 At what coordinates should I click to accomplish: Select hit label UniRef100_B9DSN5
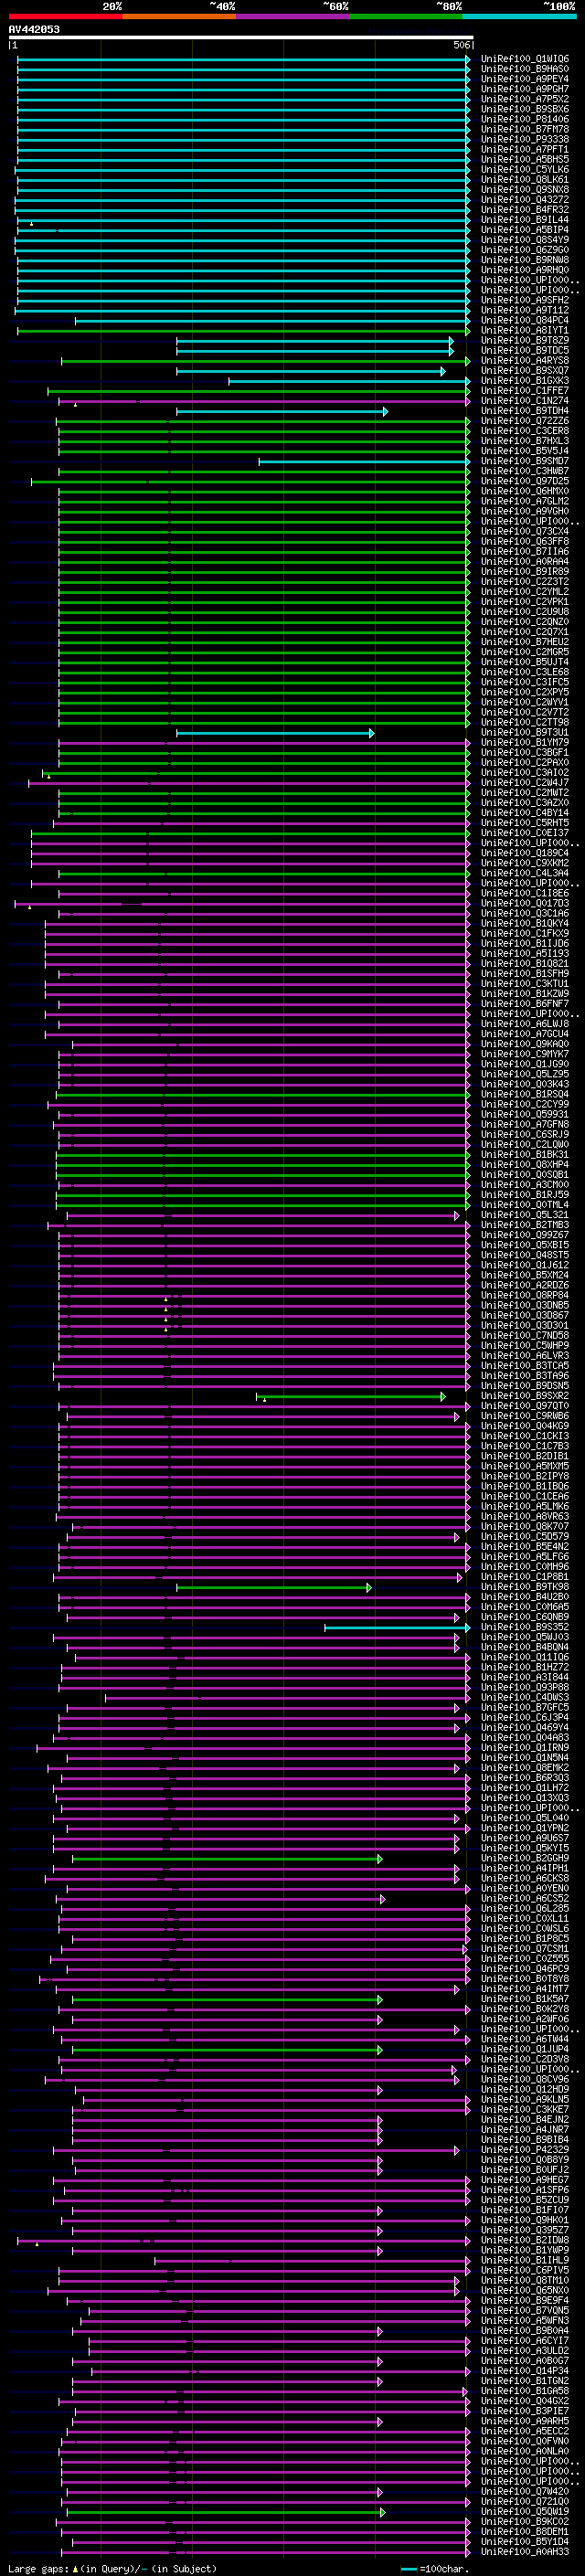pyautogui.click(x=524, y=1386)
